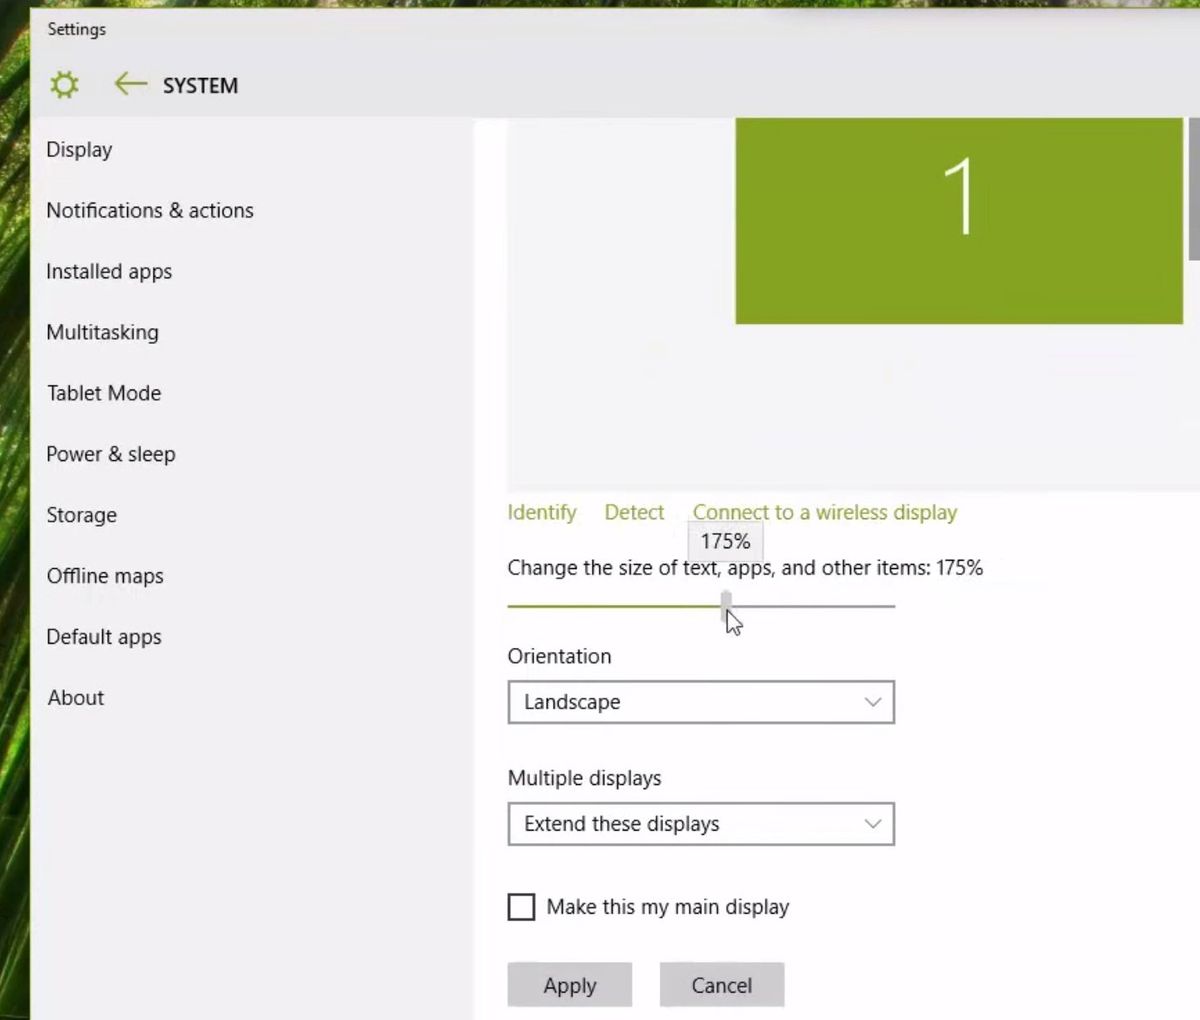Viewport: 1200px width, 1020px height.
Task: Click the back arrow next to SYSTEM
Action: [x=129, y=85]
